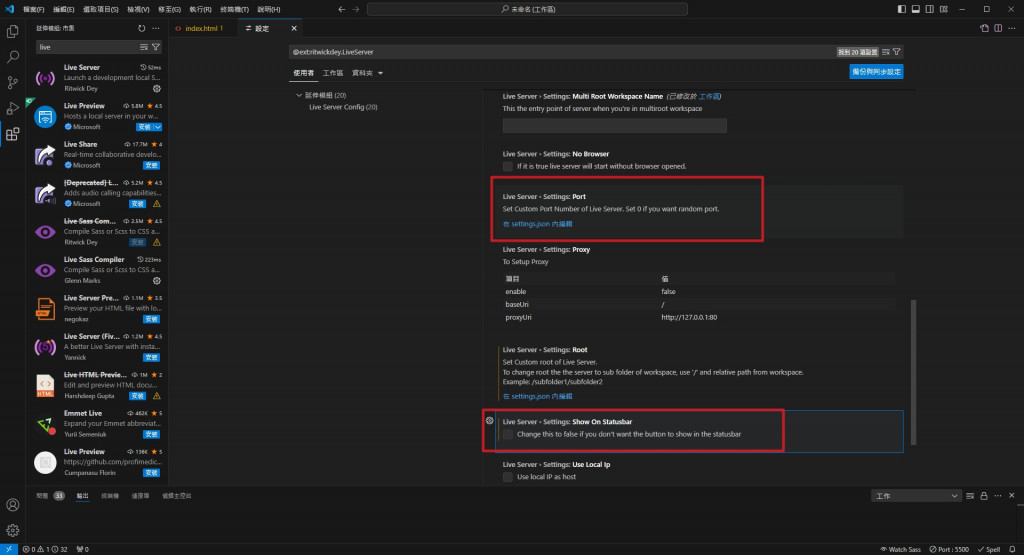Select the 工作區 settings tab
This screenshot has width=1024, height=555.
(x=333, y=73)
